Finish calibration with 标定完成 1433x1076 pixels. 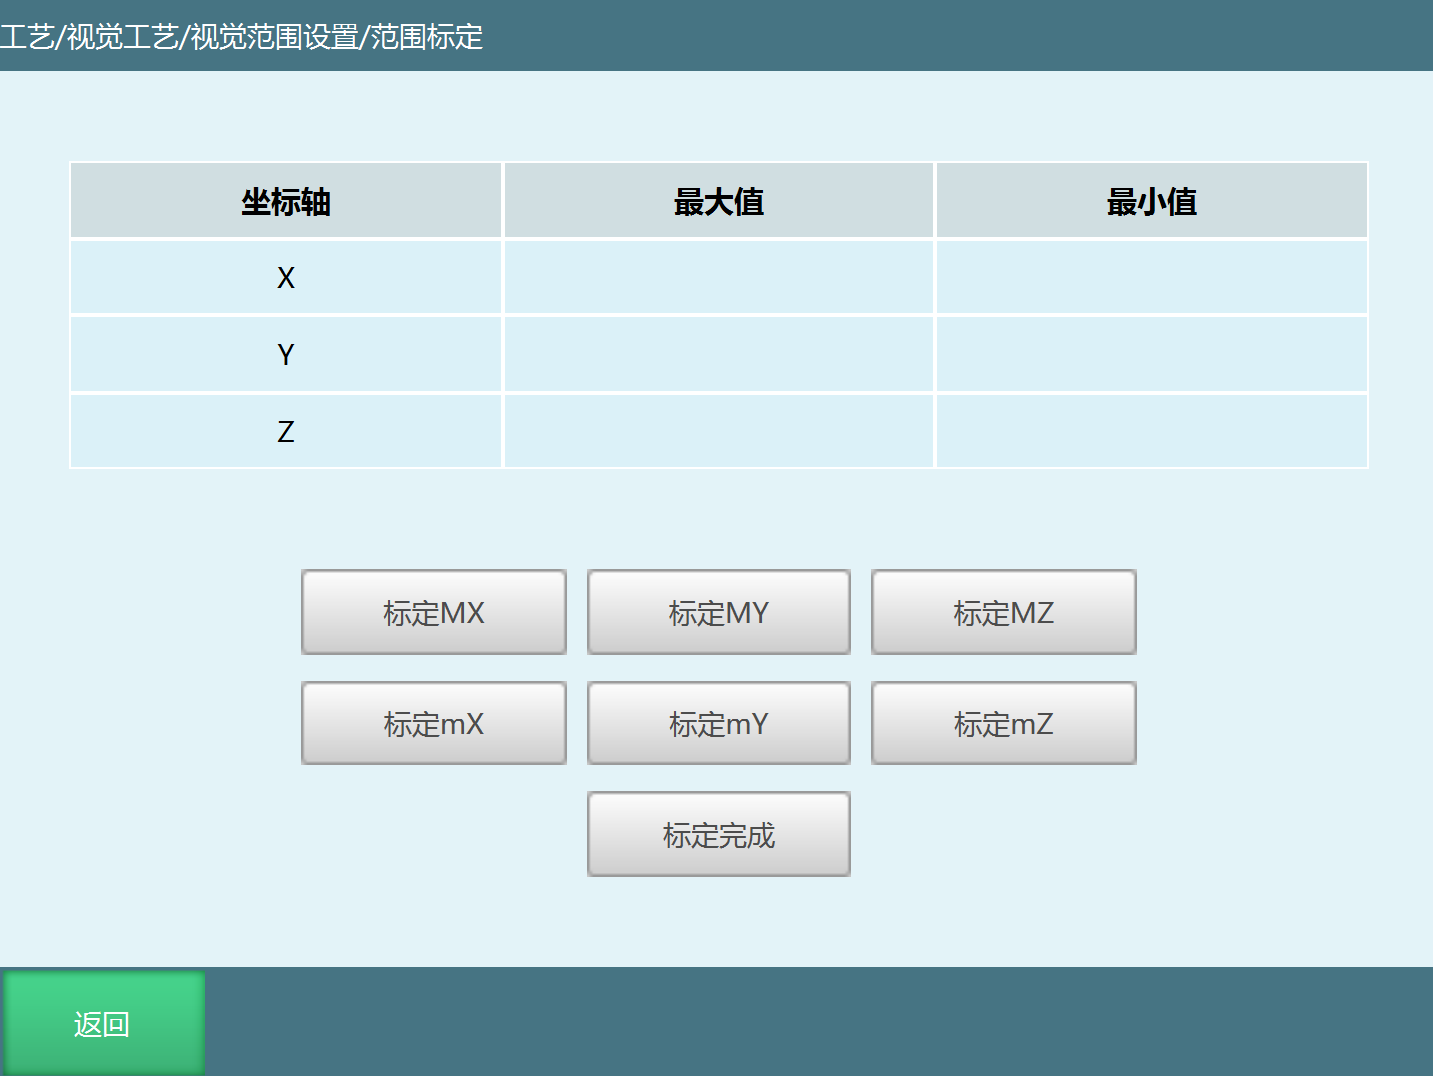tap(718, 834)
